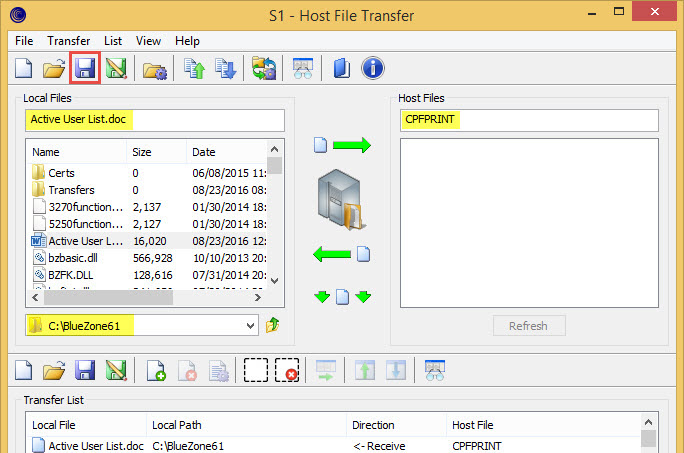Click the local files horizontal scroll left arrow
Screen dimensions: 684x453
click(x=35, y=298)
